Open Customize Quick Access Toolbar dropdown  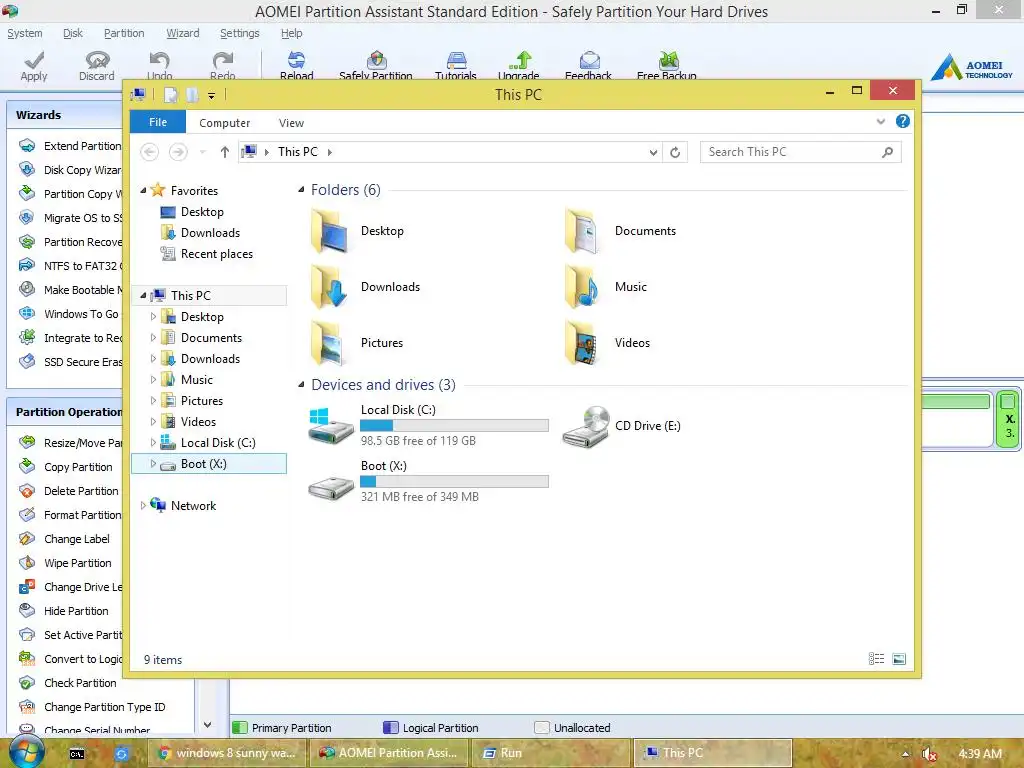coord(212,95)
